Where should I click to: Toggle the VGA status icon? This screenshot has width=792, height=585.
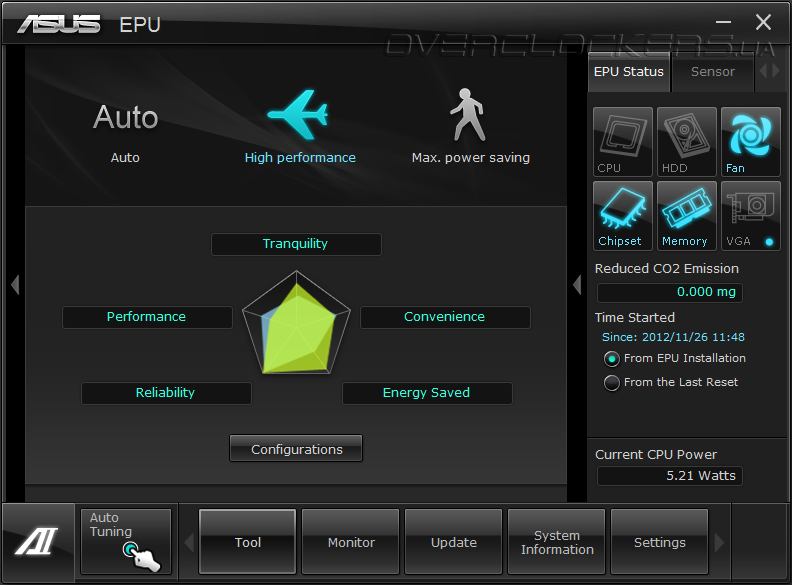(751, 216)
